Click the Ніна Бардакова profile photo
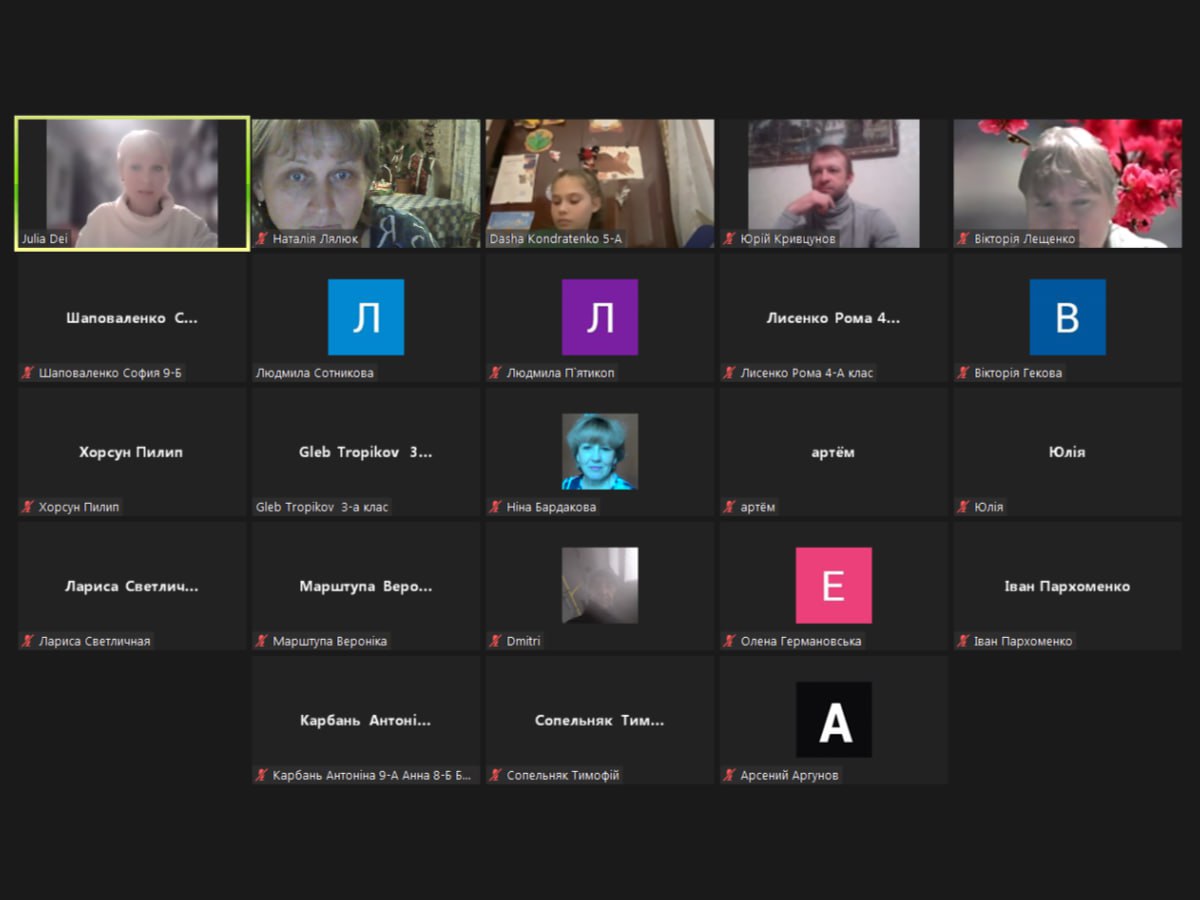The height and width of the screenshot is (900, 1200). (600, 451)
